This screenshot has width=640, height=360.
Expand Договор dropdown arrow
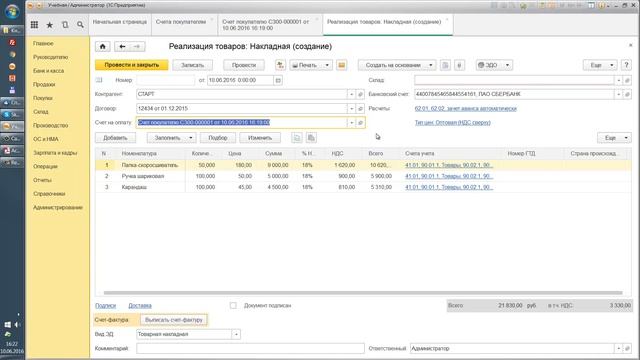pyautogui.click(x=351, y=109)
